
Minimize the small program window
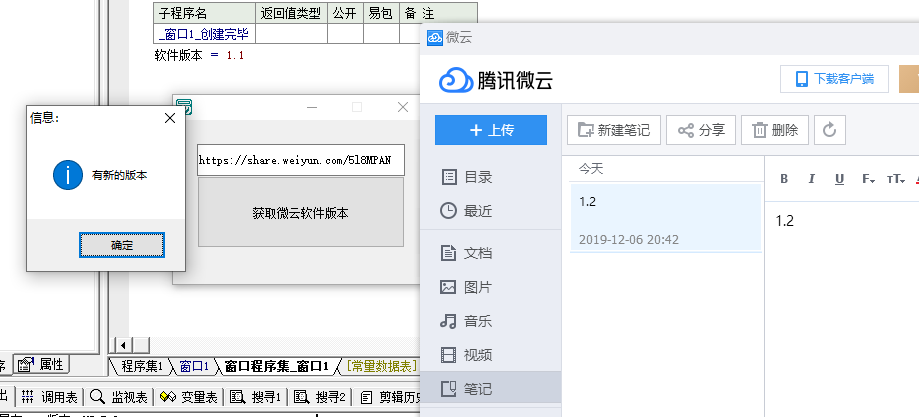(312, 107)
